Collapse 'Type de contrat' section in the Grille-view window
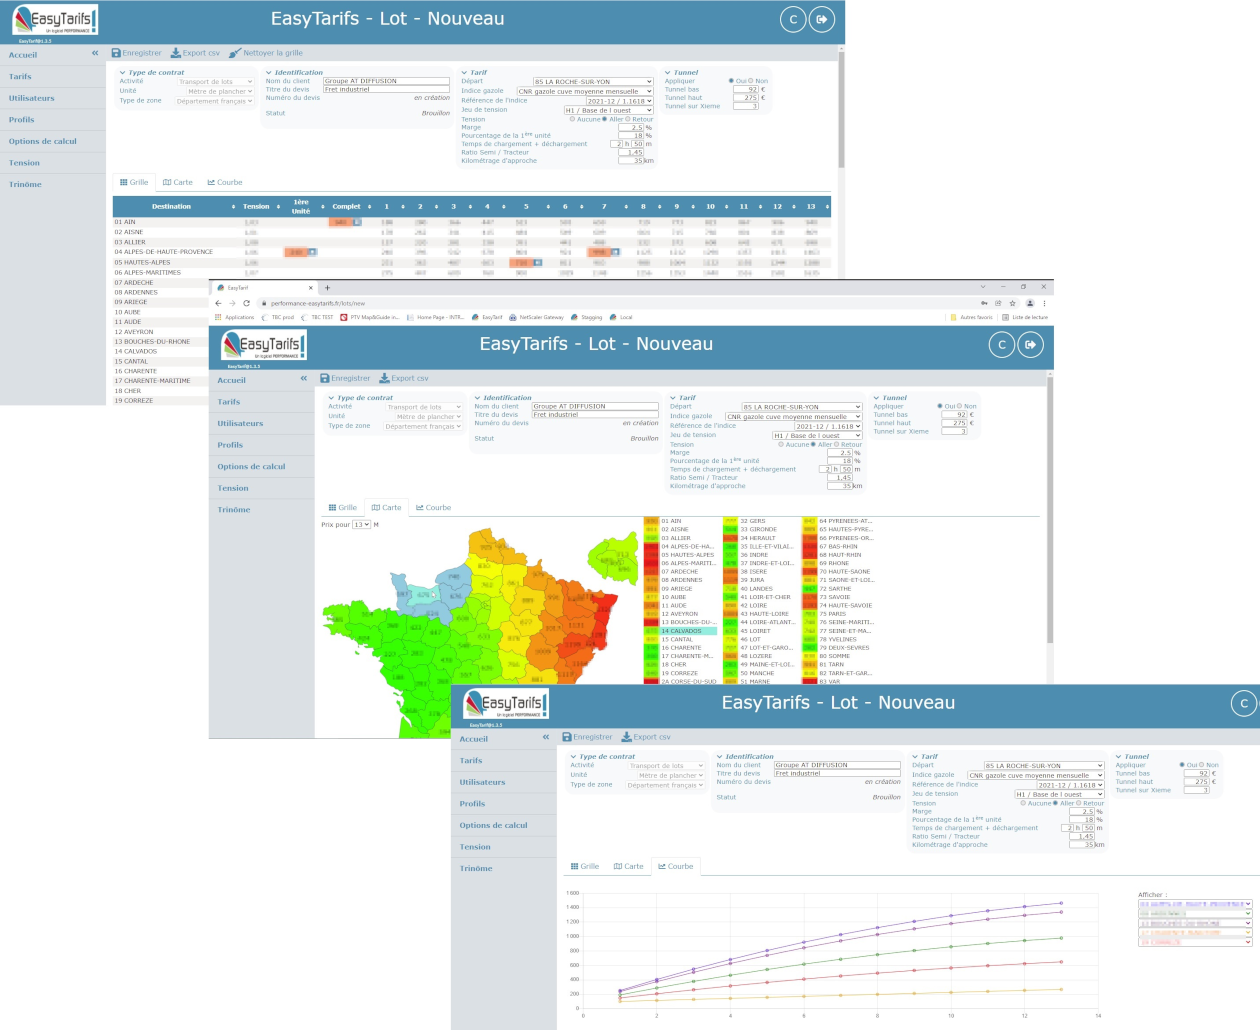 coord(123,72)
